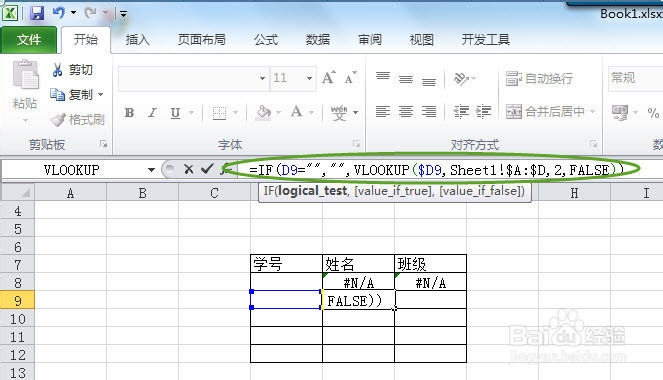
Task: Toggle Bold formatting
Action: tap(129, 113)
